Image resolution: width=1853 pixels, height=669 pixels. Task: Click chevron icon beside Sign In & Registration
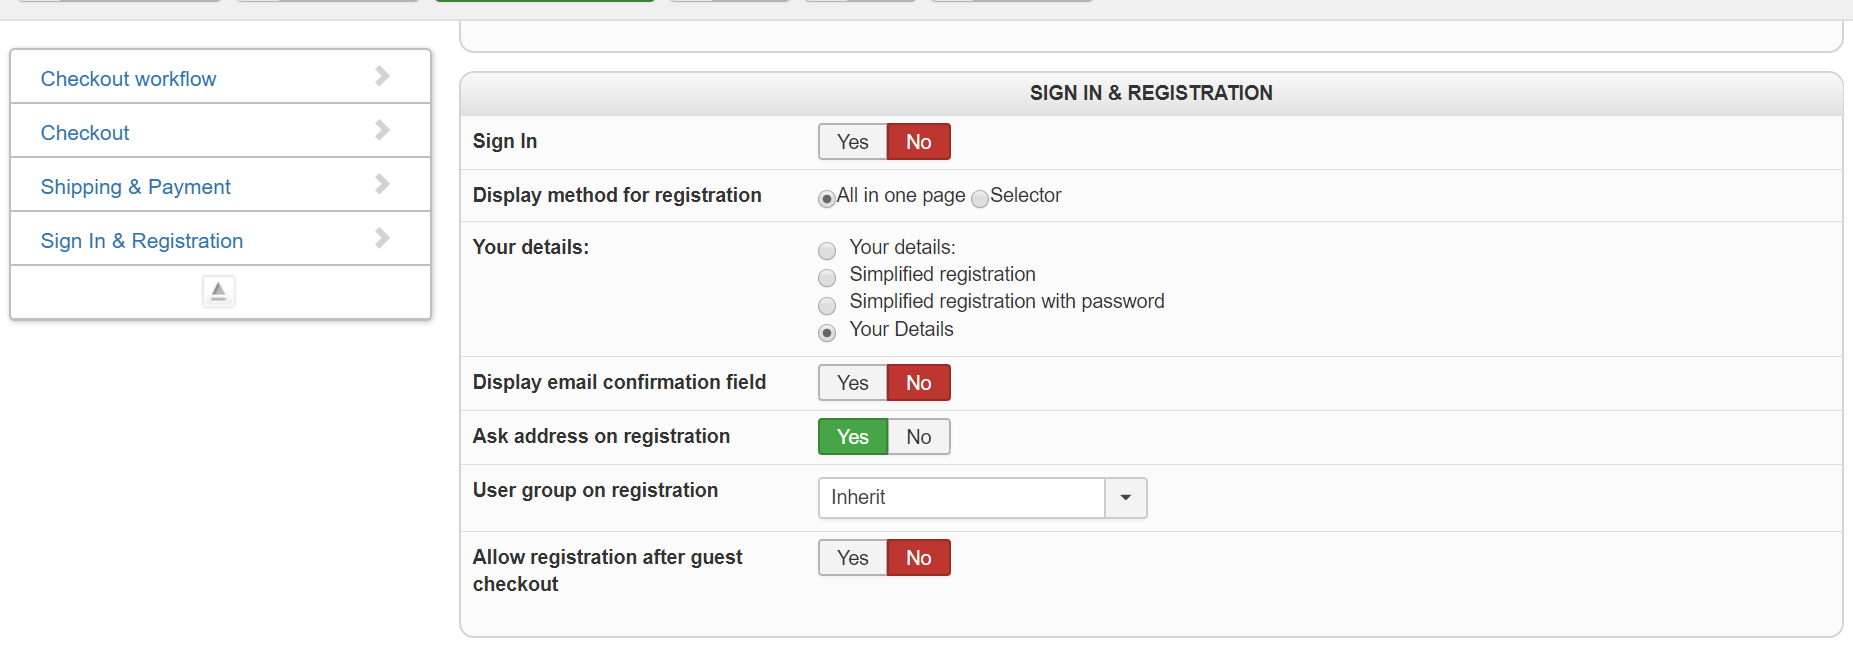point(382,238)
